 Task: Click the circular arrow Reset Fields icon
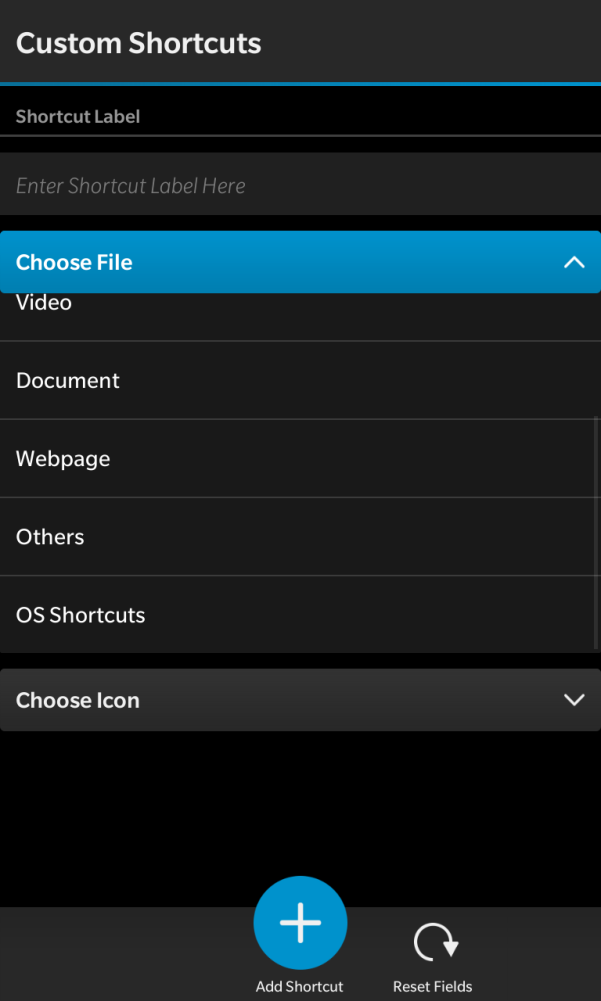(x=435, y=943)
